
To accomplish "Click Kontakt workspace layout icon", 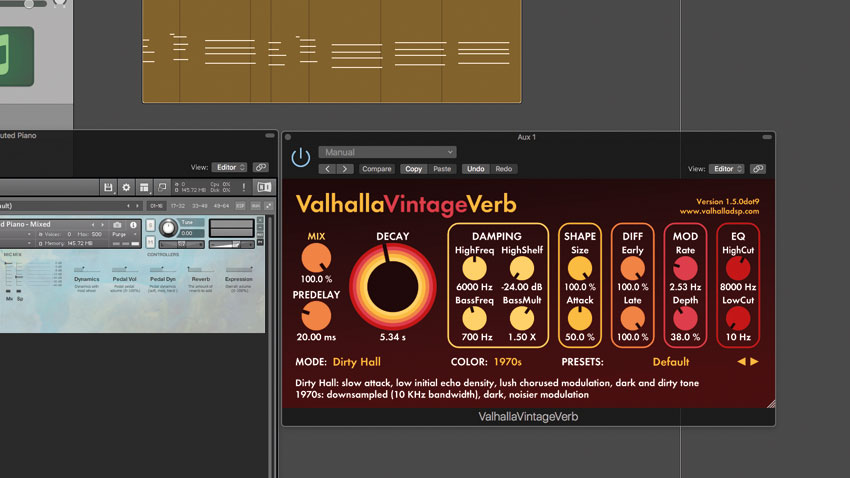I will [x=144, y=188].
